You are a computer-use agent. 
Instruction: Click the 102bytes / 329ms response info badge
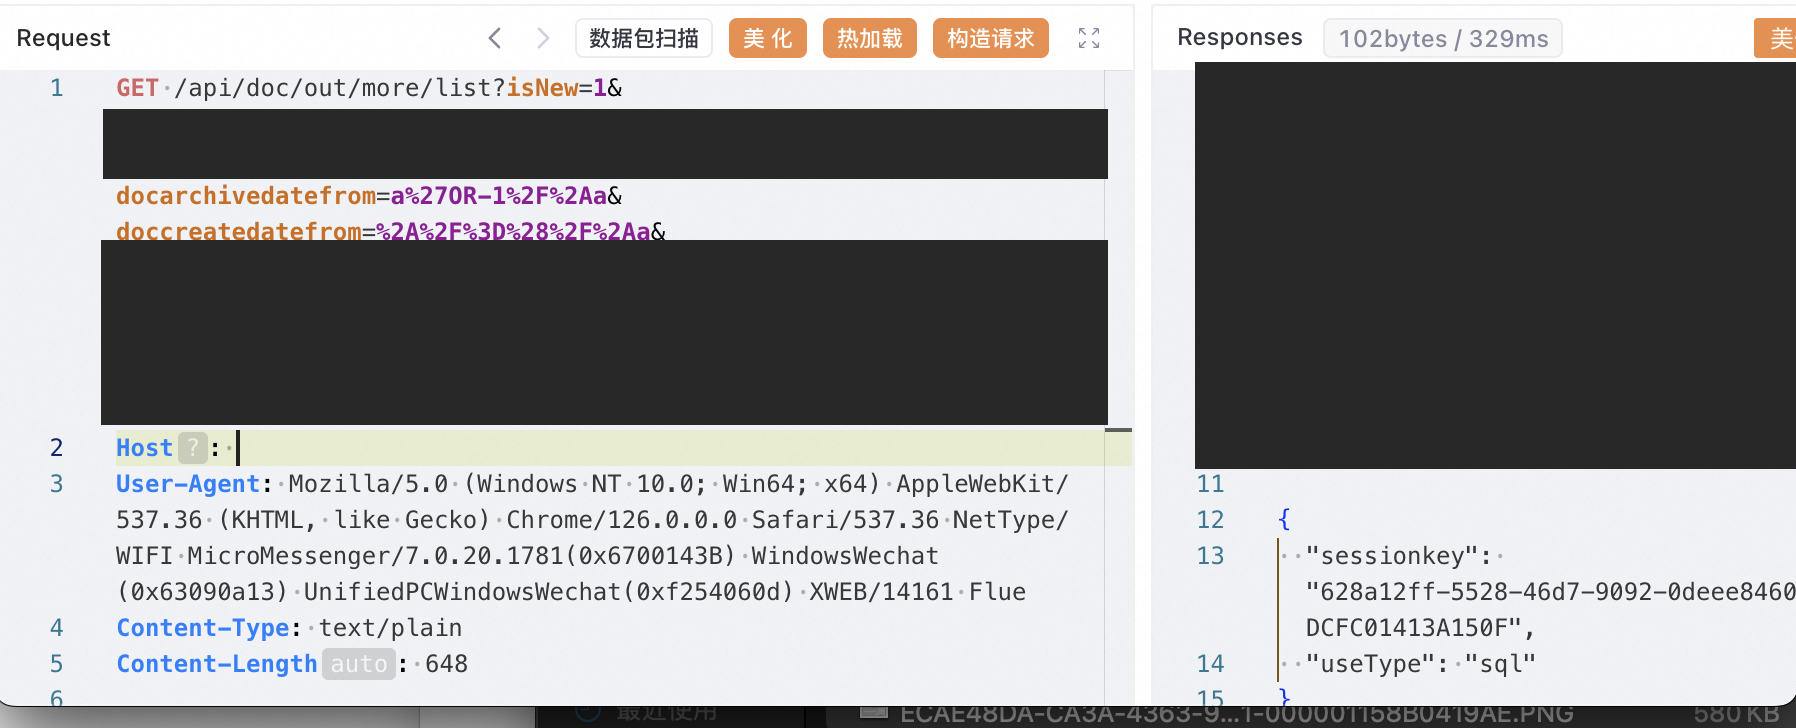tap(1443, 39)
